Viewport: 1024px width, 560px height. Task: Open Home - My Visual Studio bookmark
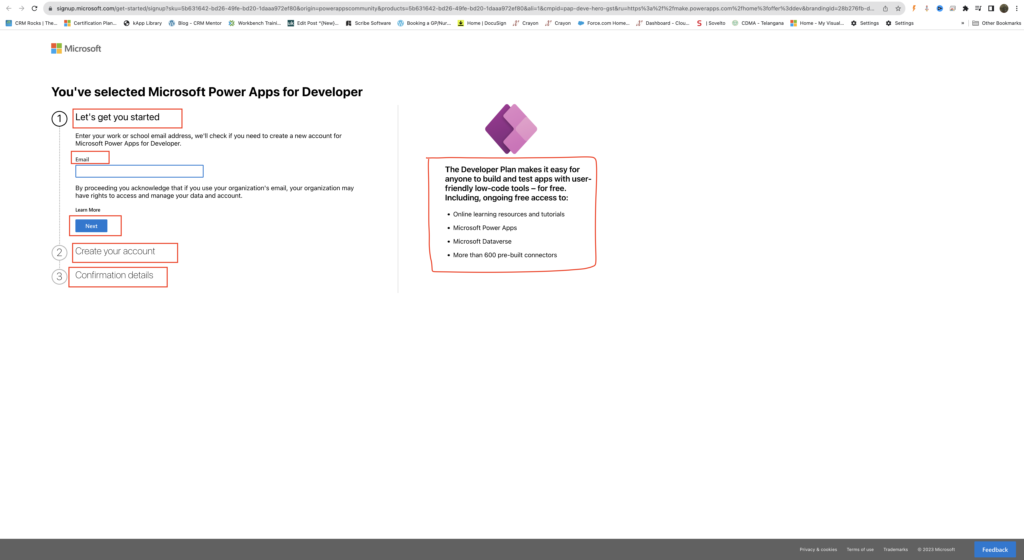816,23
